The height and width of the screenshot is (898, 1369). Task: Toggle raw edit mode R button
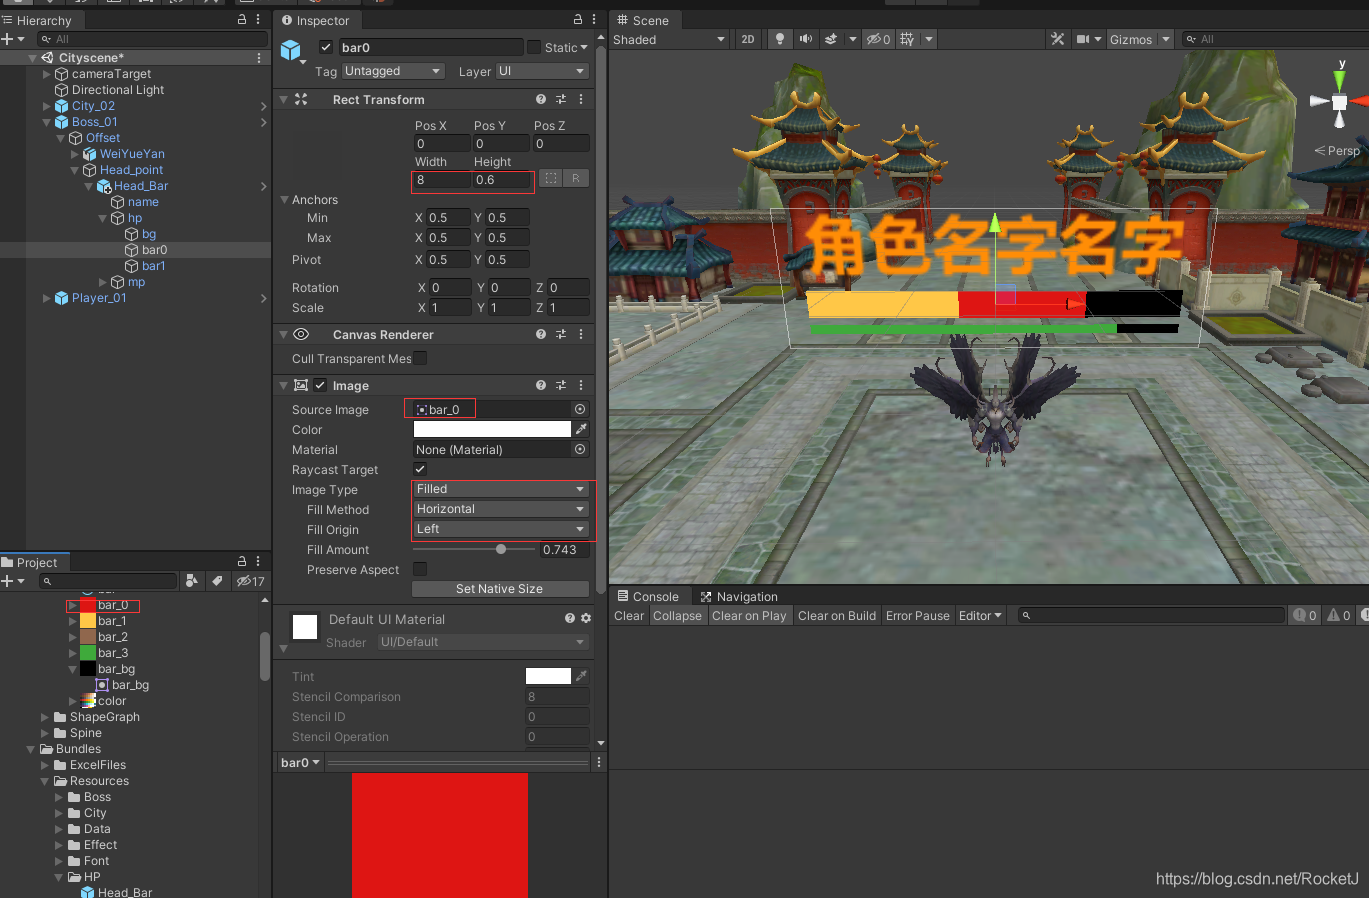pyautogui.click(x=576, y=178)
